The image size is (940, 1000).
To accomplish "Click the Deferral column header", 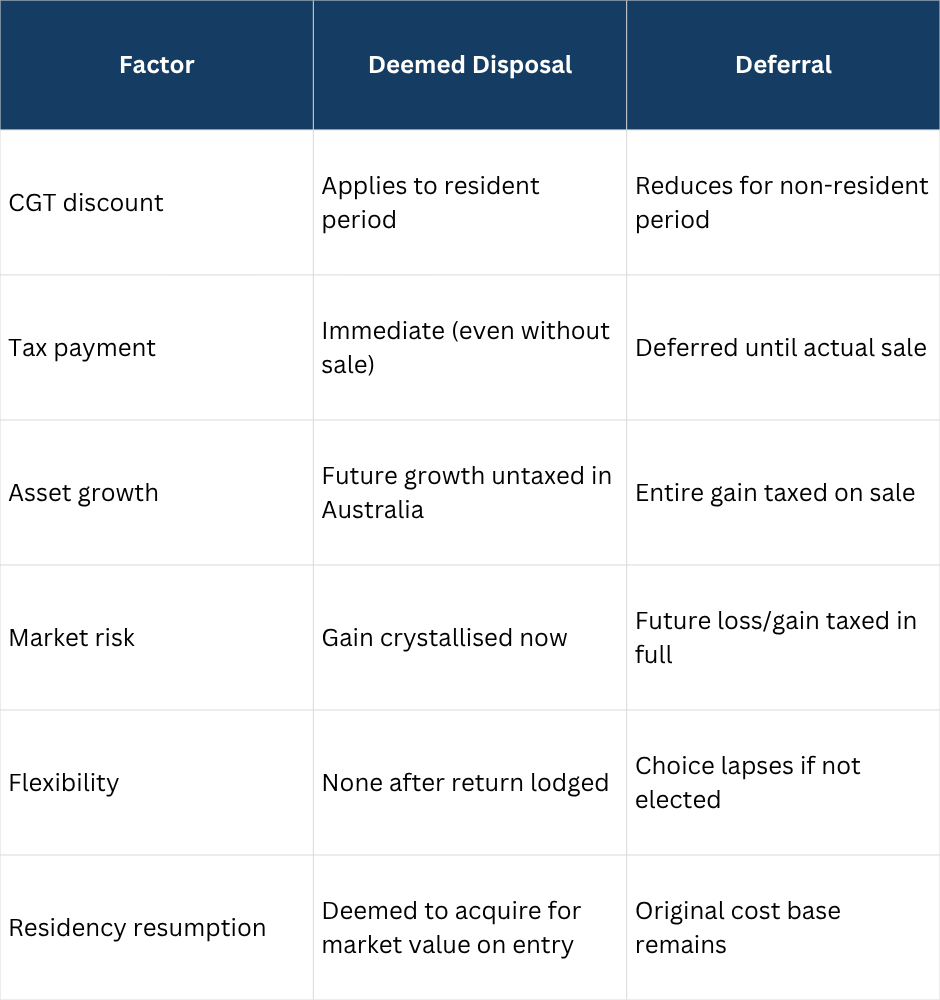I will [783, 65].
